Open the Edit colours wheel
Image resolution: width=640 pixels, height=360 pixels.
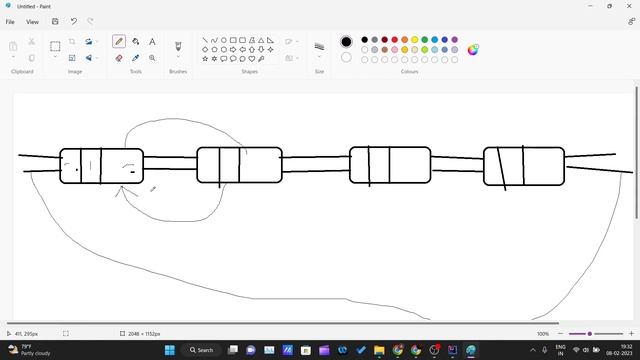(473, 50)
